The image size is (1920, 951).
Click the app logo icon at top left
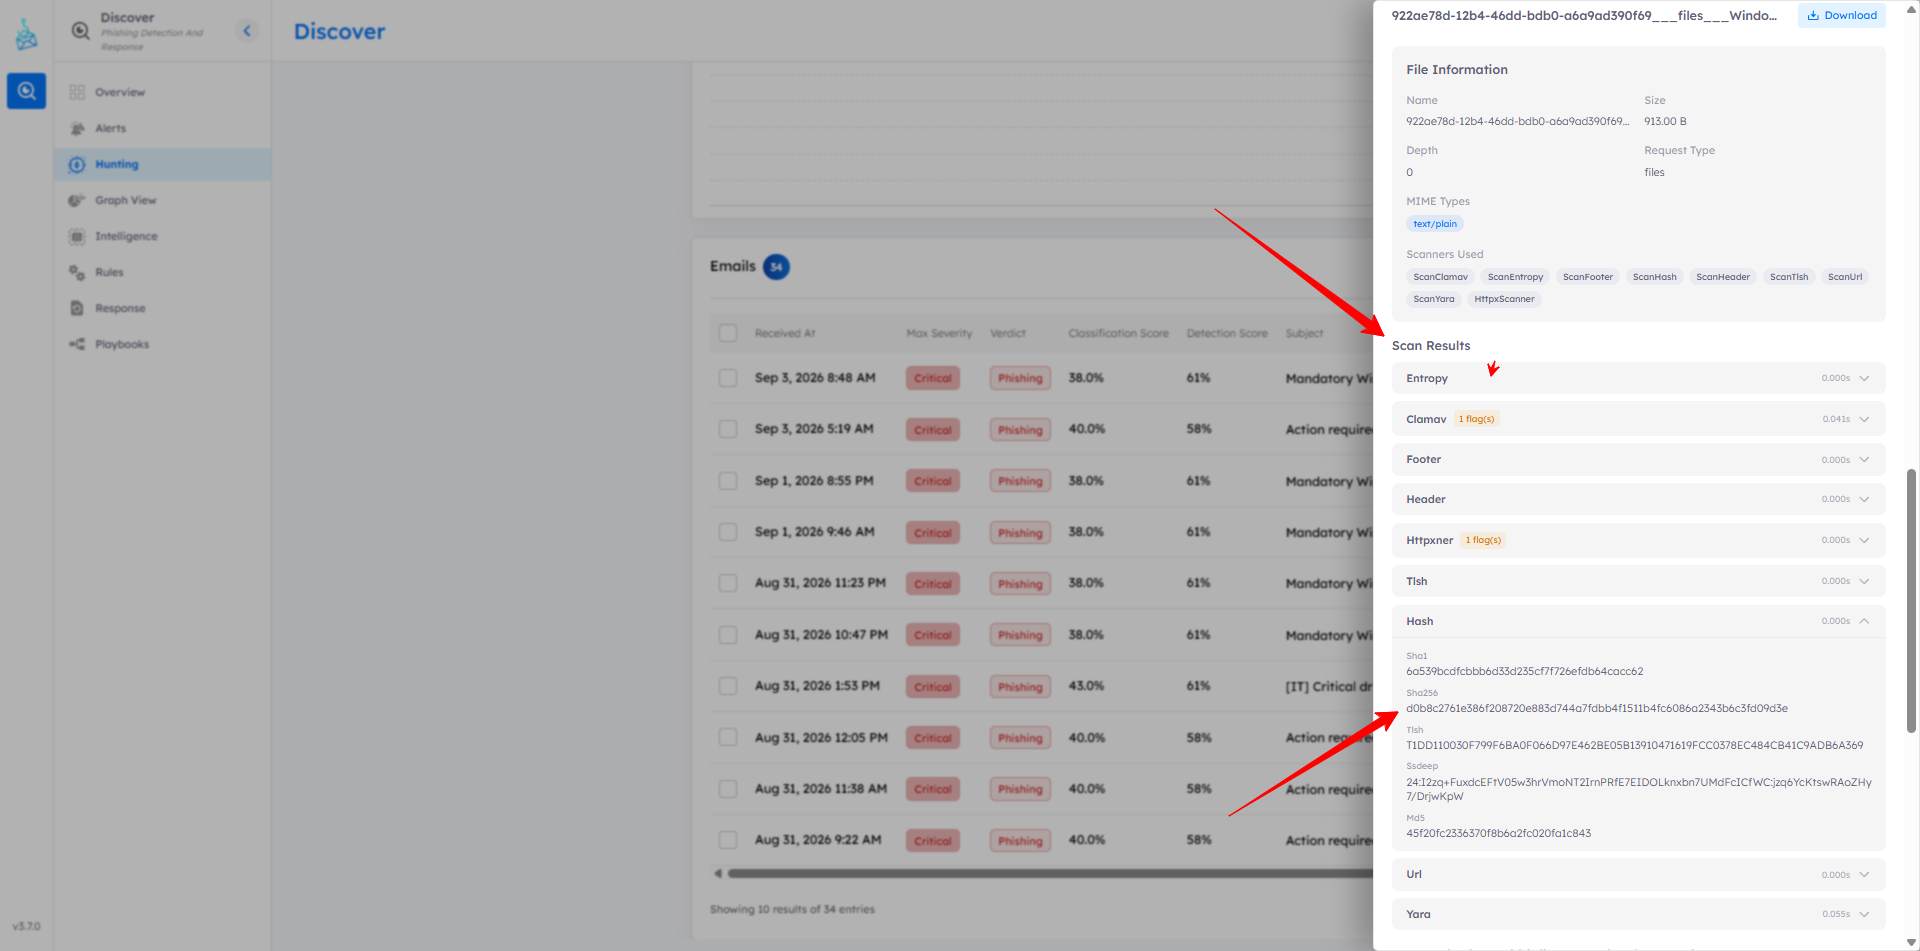(x=27, y=35)
